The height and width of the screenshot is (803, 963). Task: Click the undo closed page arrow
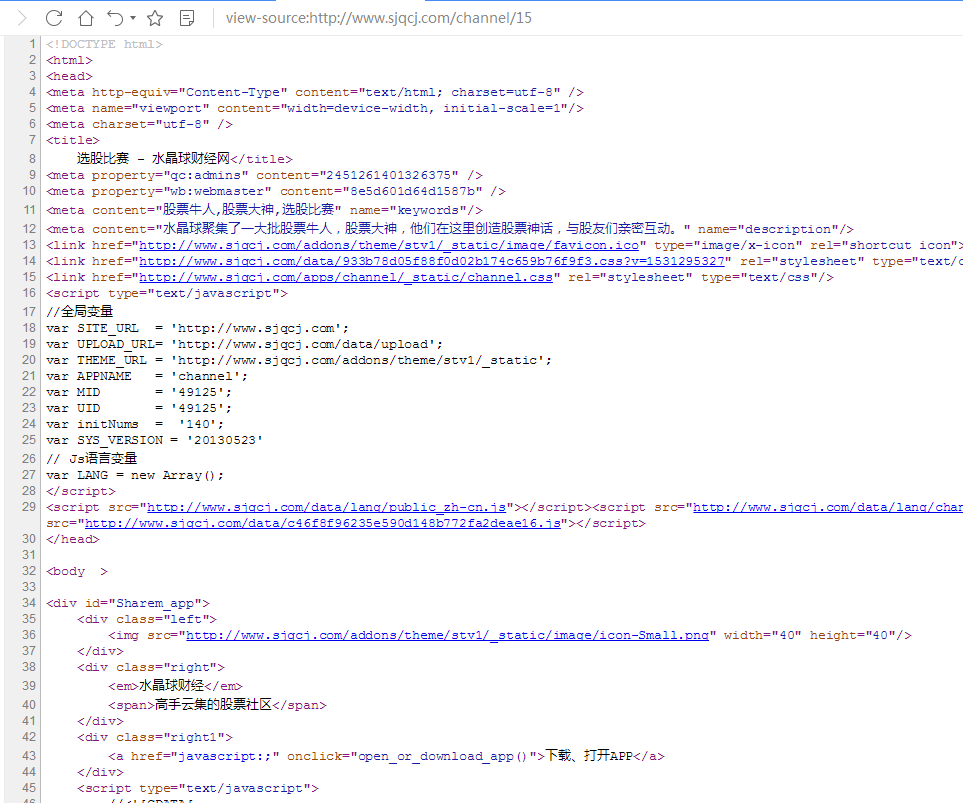115,18
